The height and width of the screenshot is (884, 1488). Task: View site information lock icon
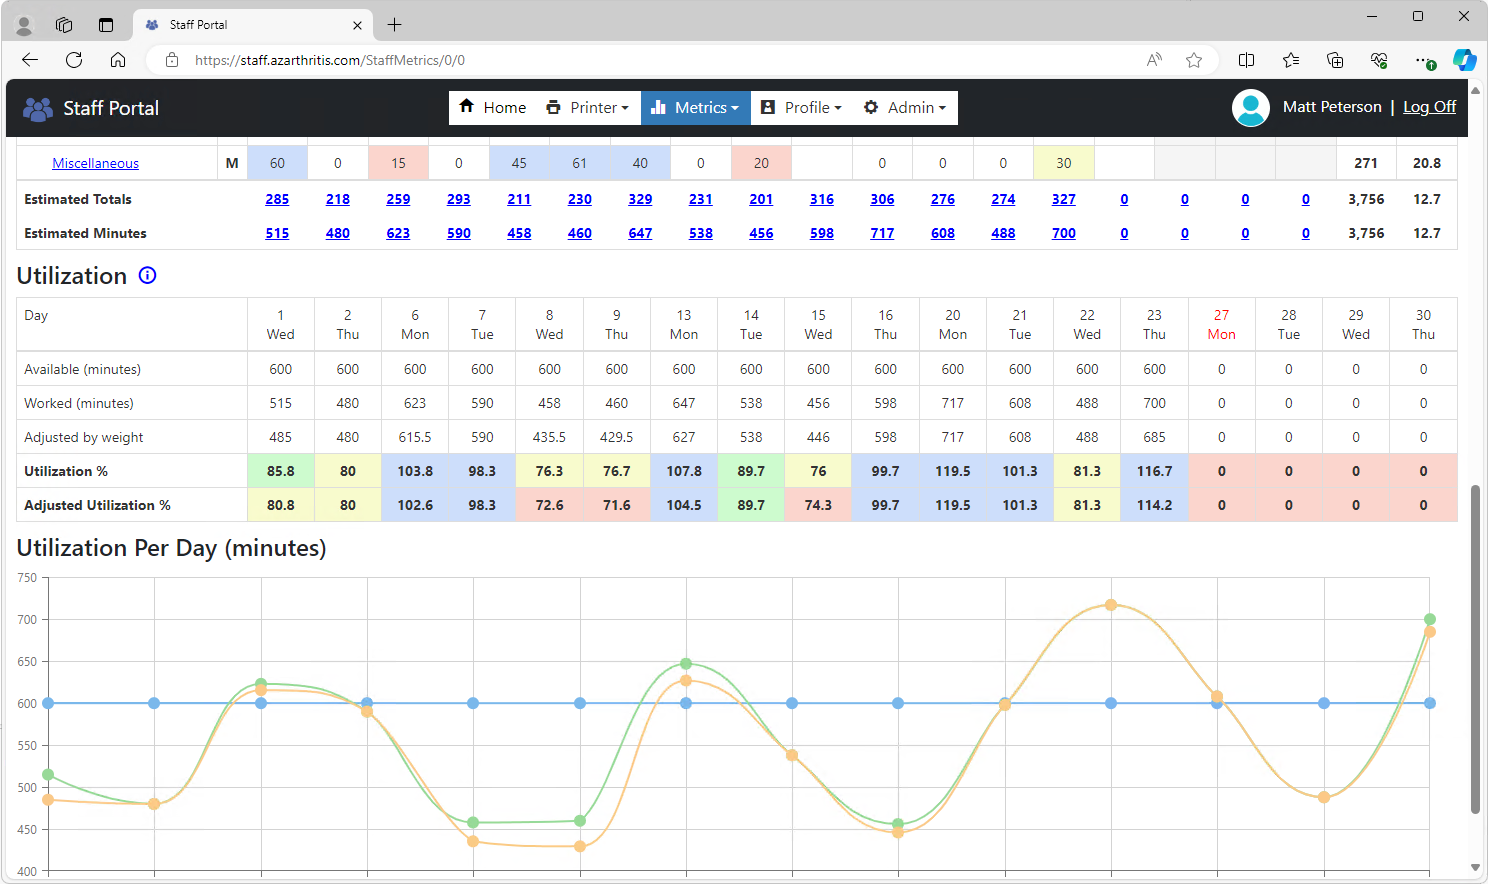point(172,60)
